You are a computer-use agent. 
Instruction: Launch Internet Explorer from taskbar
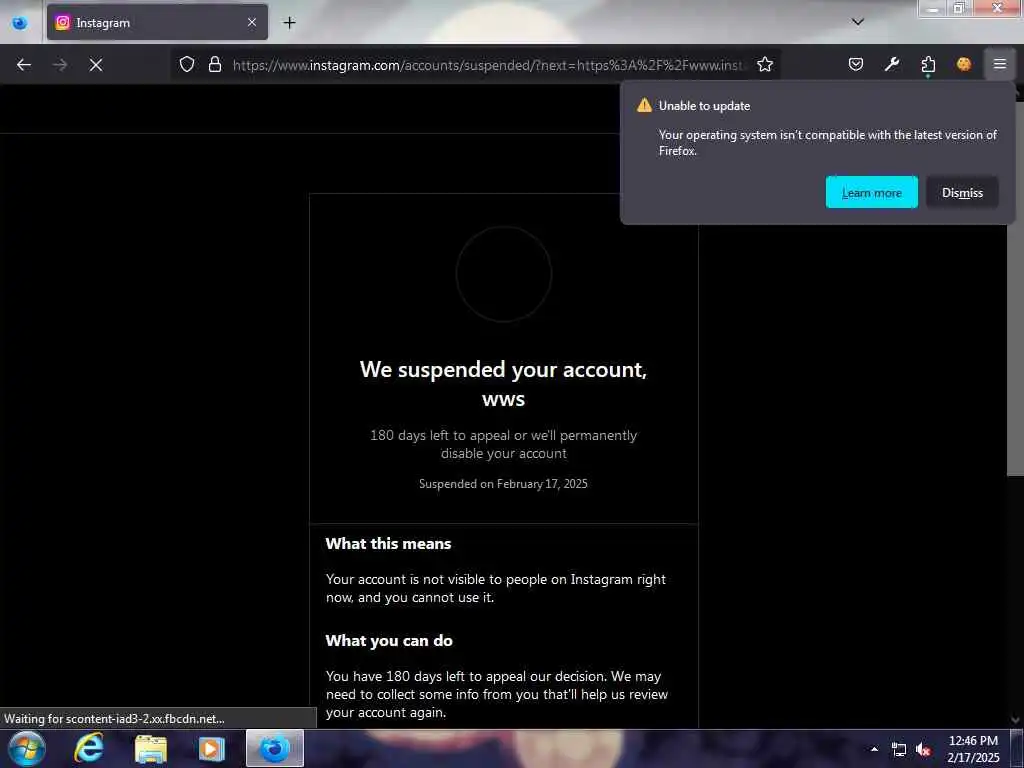point(88,748)
